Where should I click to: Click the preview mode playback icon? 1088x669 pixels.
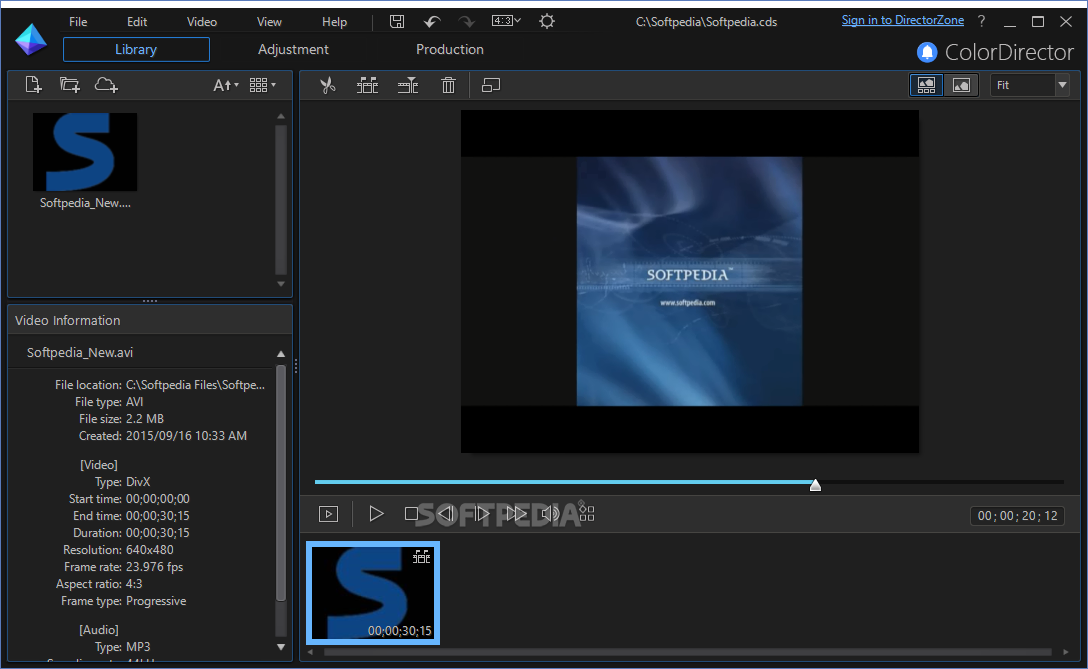tap(328, 514)
